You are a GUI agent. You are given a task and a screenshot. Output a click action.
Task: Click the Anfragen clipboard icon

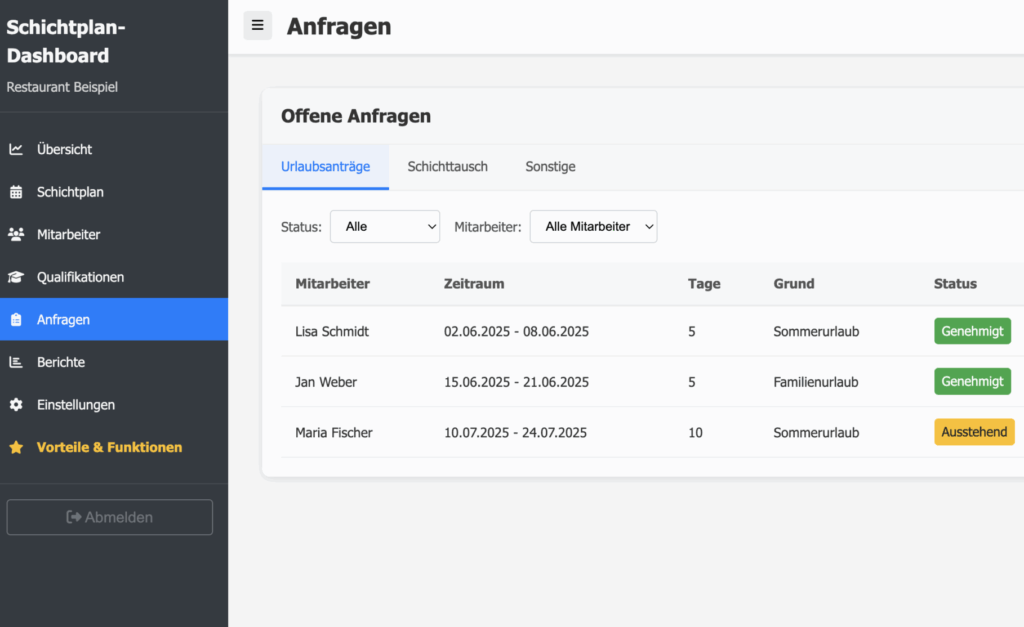[16, 319]
